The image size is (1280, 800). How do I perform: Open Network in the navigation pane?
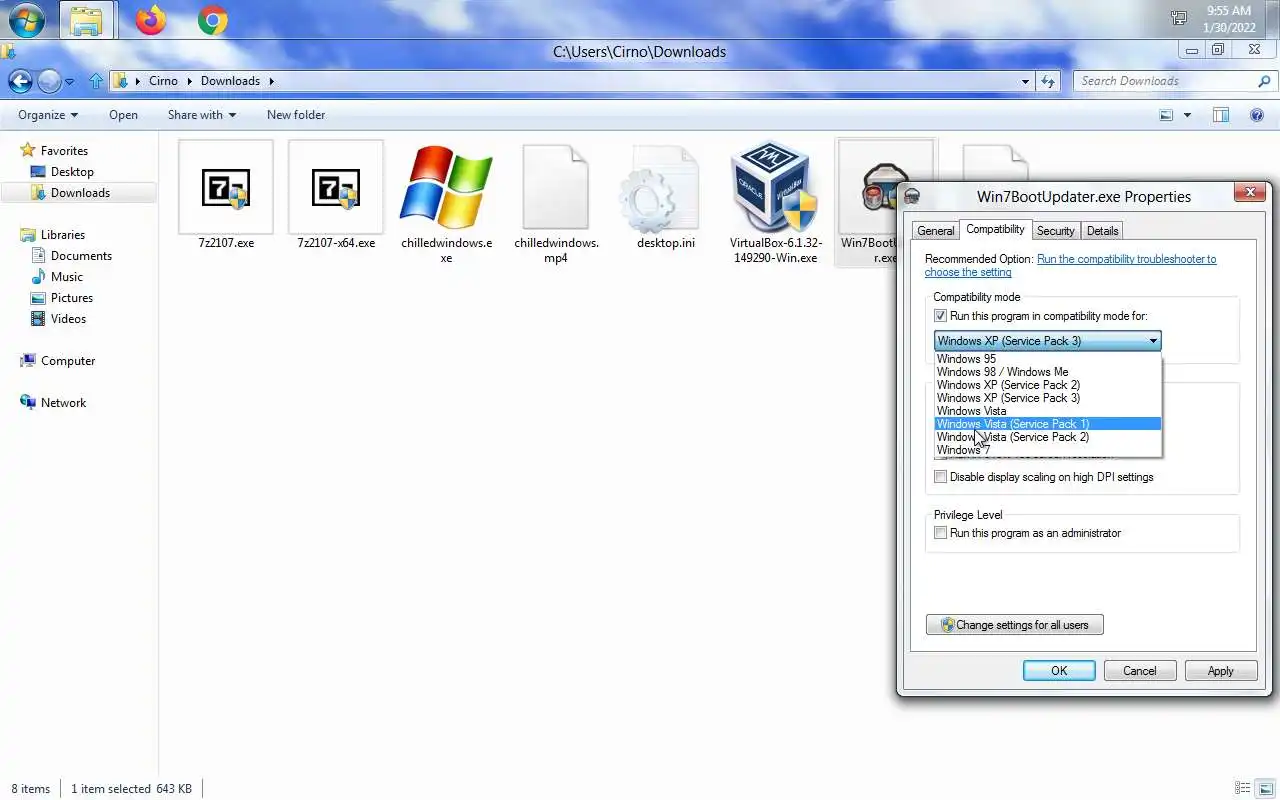[x=63, y=403]
